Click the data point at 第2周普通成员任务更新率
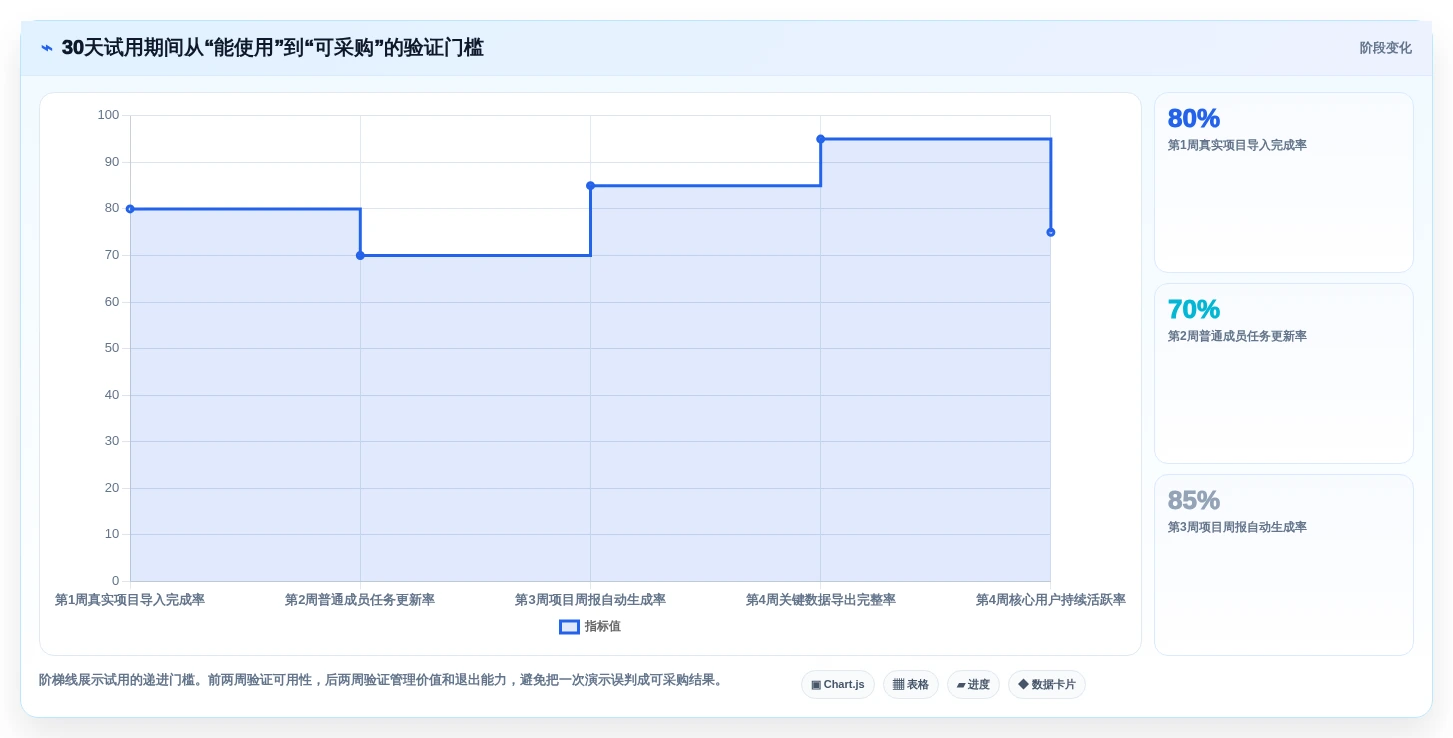This screenshot has width=1453, height=738. pos(360,256)
